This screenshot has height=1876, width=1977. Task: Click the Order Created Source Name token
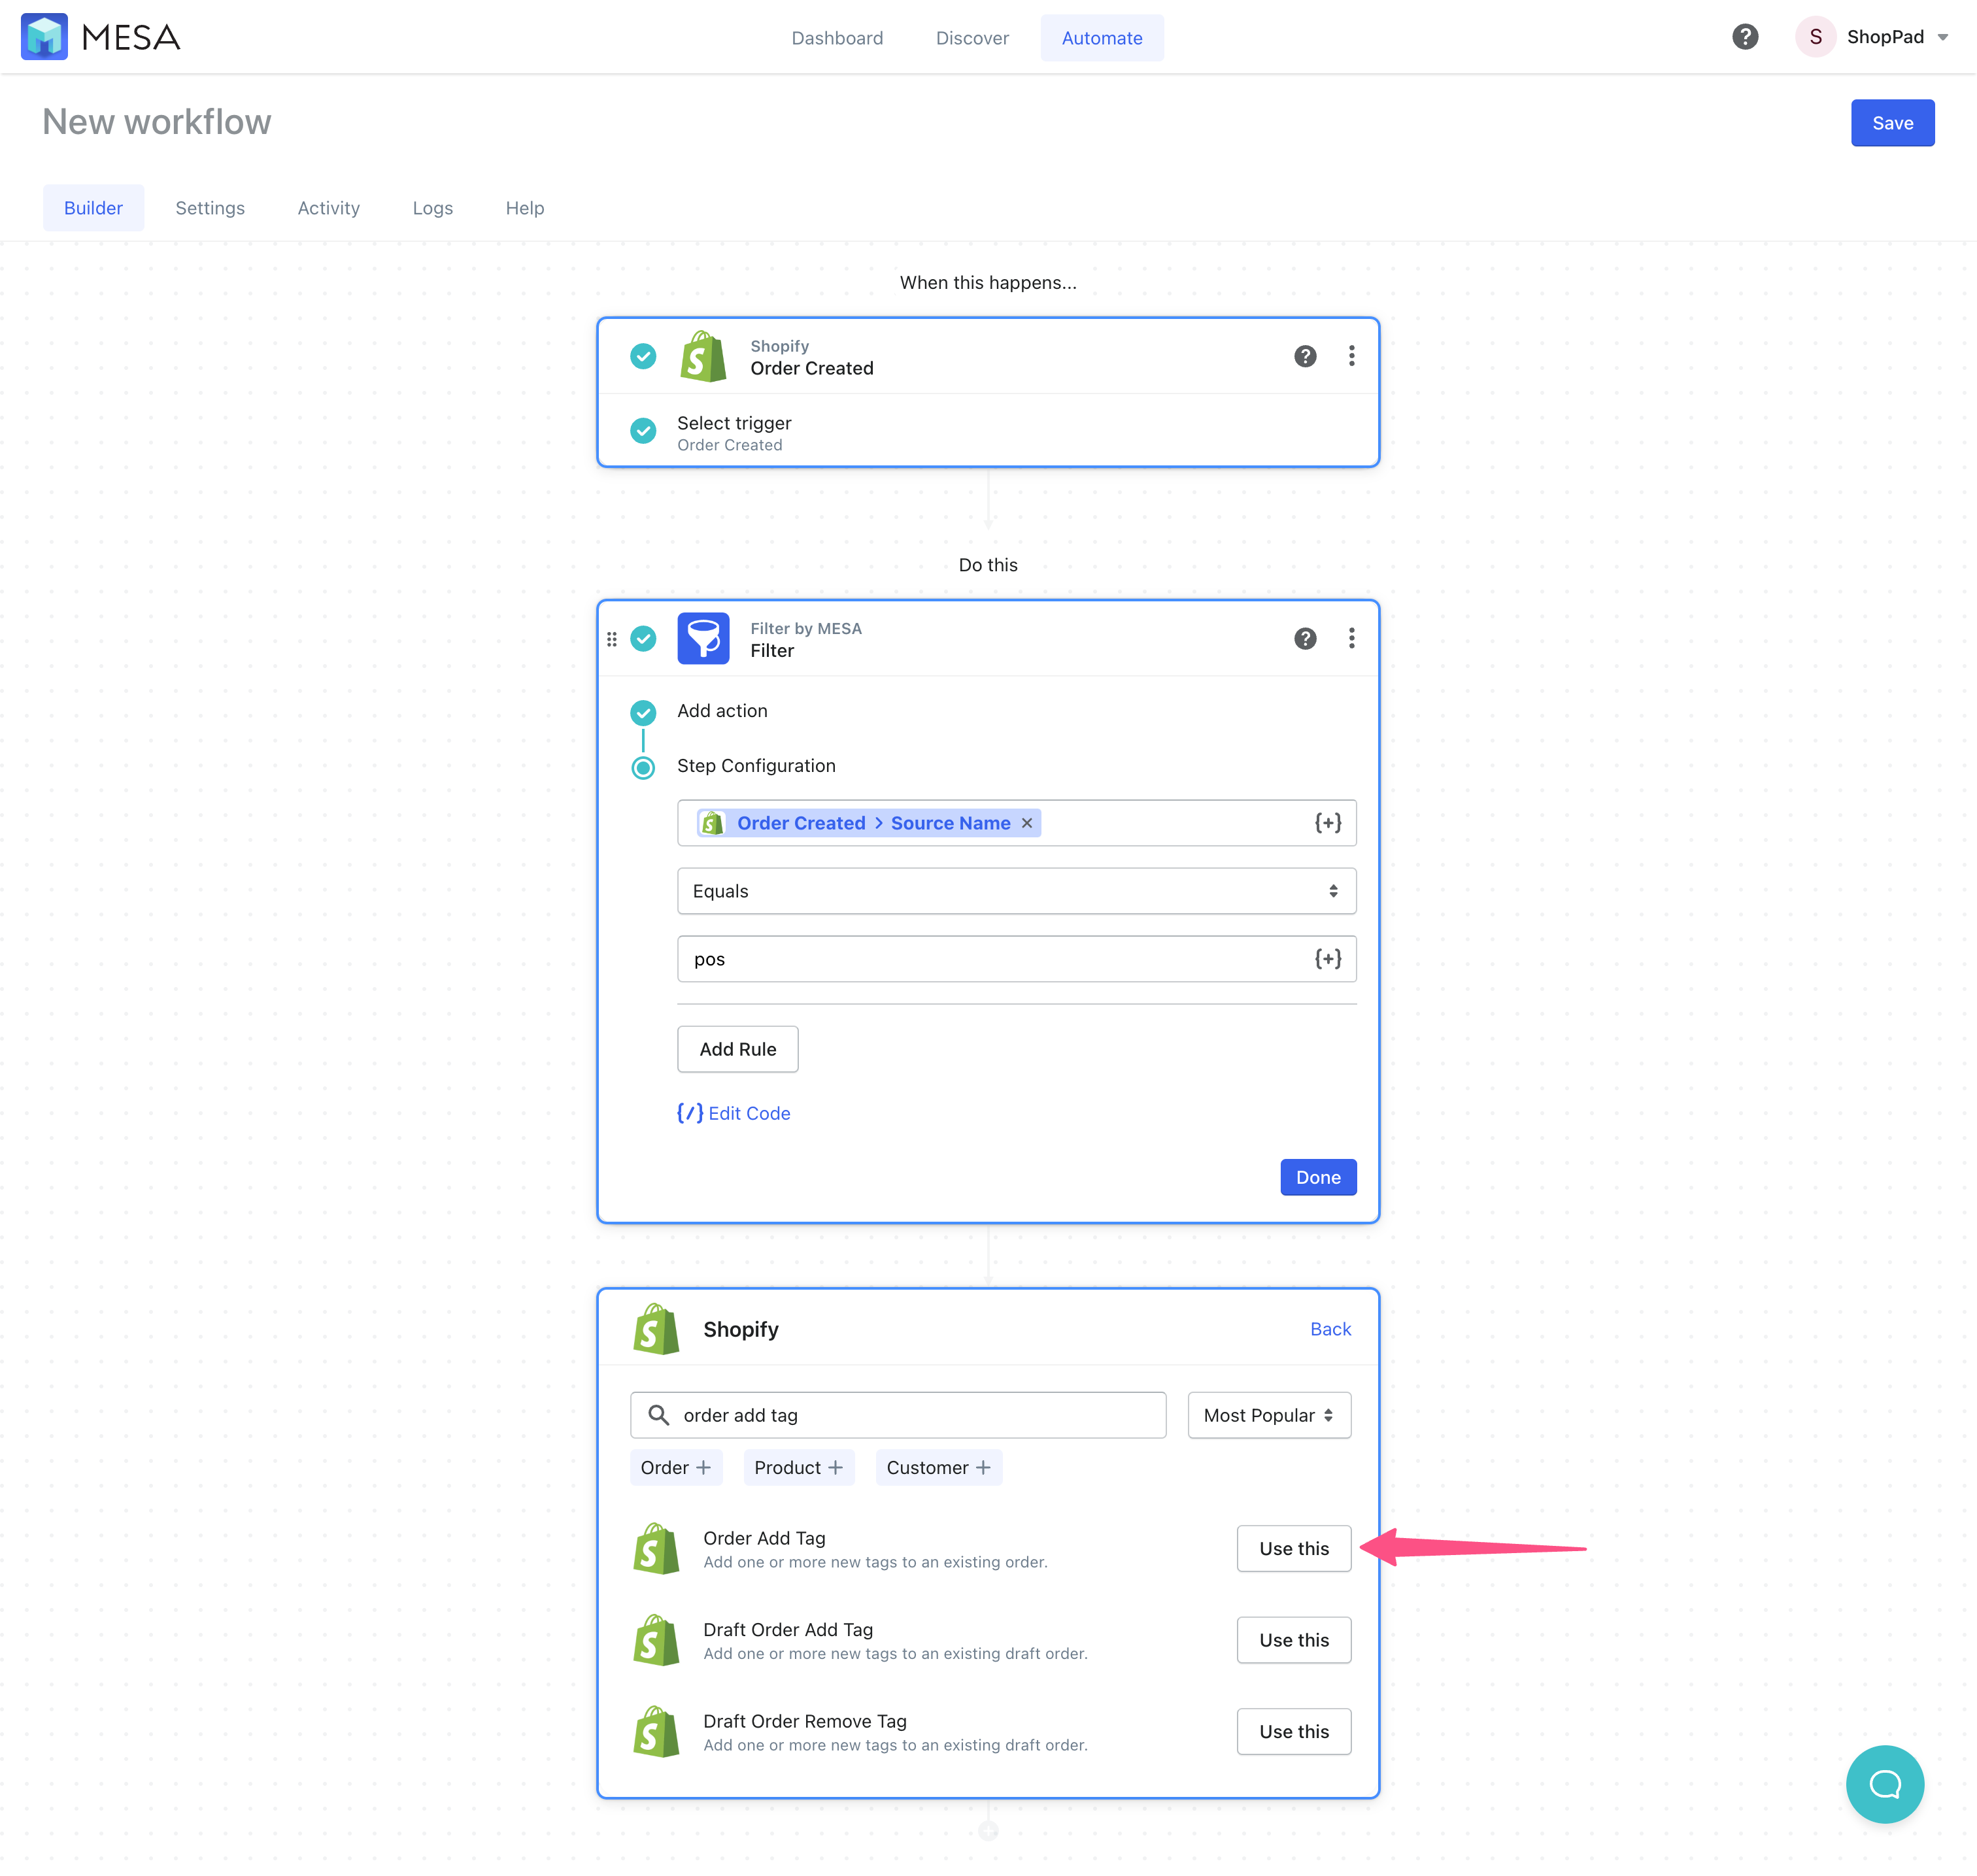[868, 823]
